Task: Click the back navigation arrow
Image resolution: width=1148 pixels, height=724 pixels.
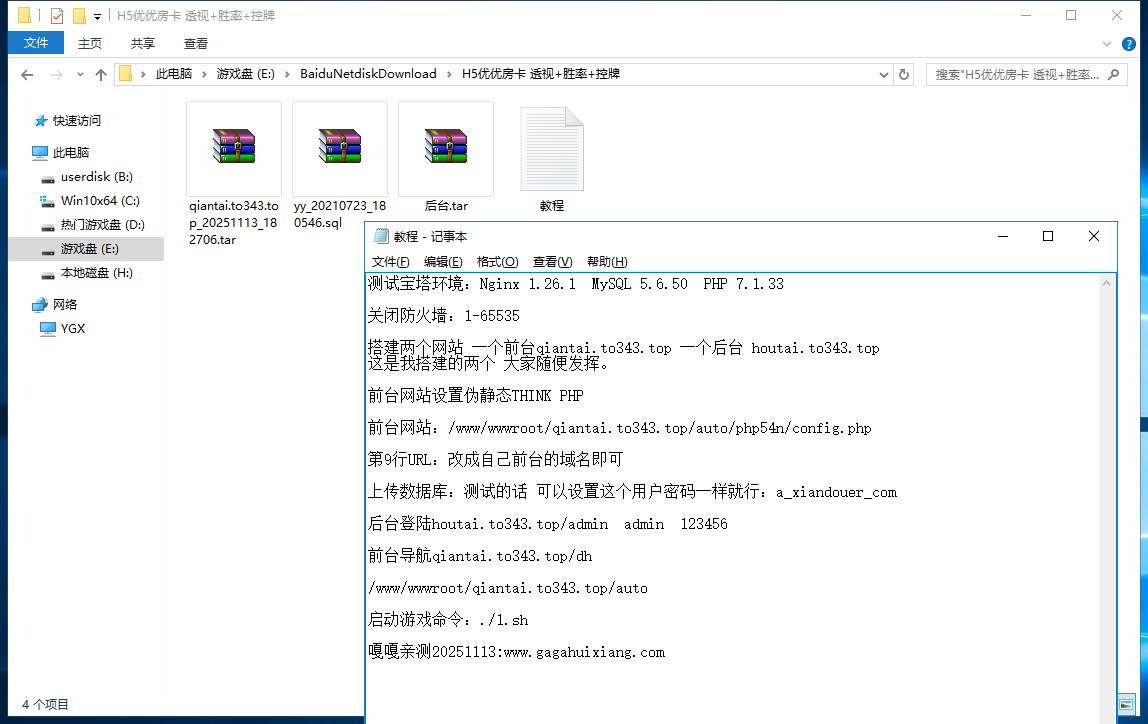Action: point(27,75)
